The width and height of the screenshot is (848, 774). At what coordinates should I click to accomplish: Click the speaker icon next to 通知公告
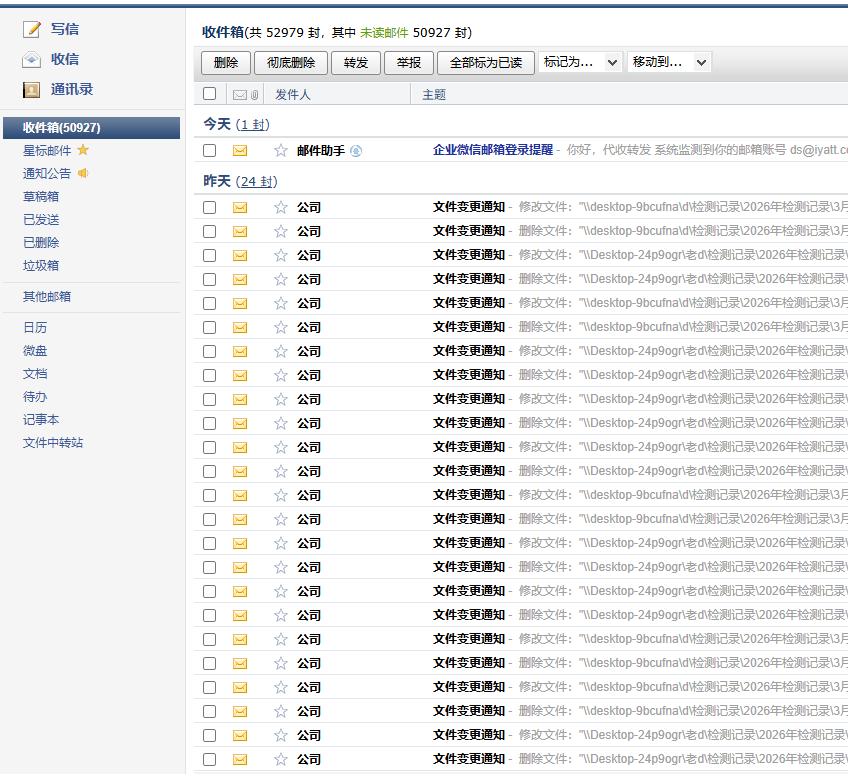click(83, 173)
